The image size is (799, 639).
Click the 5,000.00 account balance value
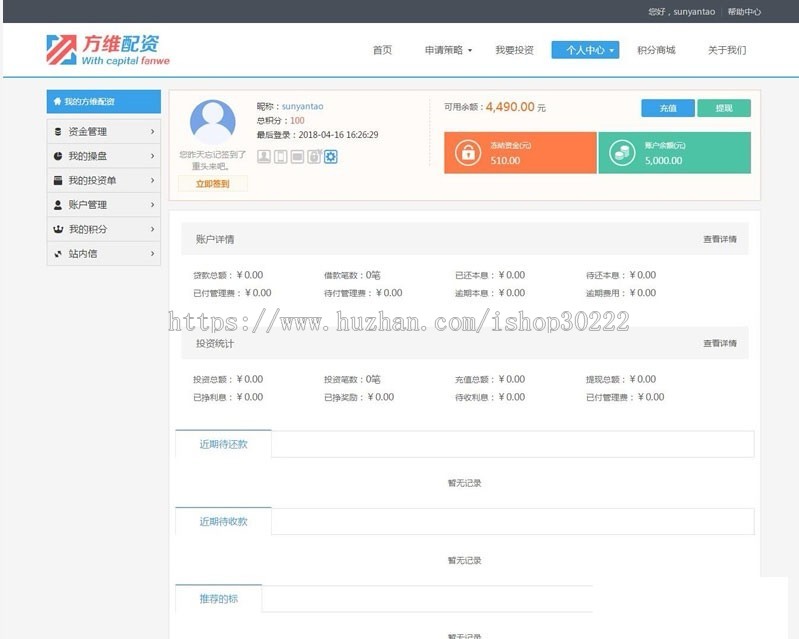click(663, 161)
